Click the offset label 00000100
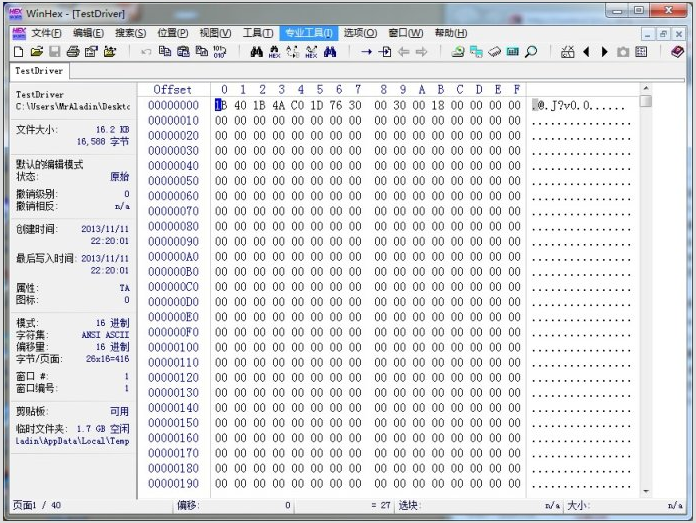 [174, 347]
